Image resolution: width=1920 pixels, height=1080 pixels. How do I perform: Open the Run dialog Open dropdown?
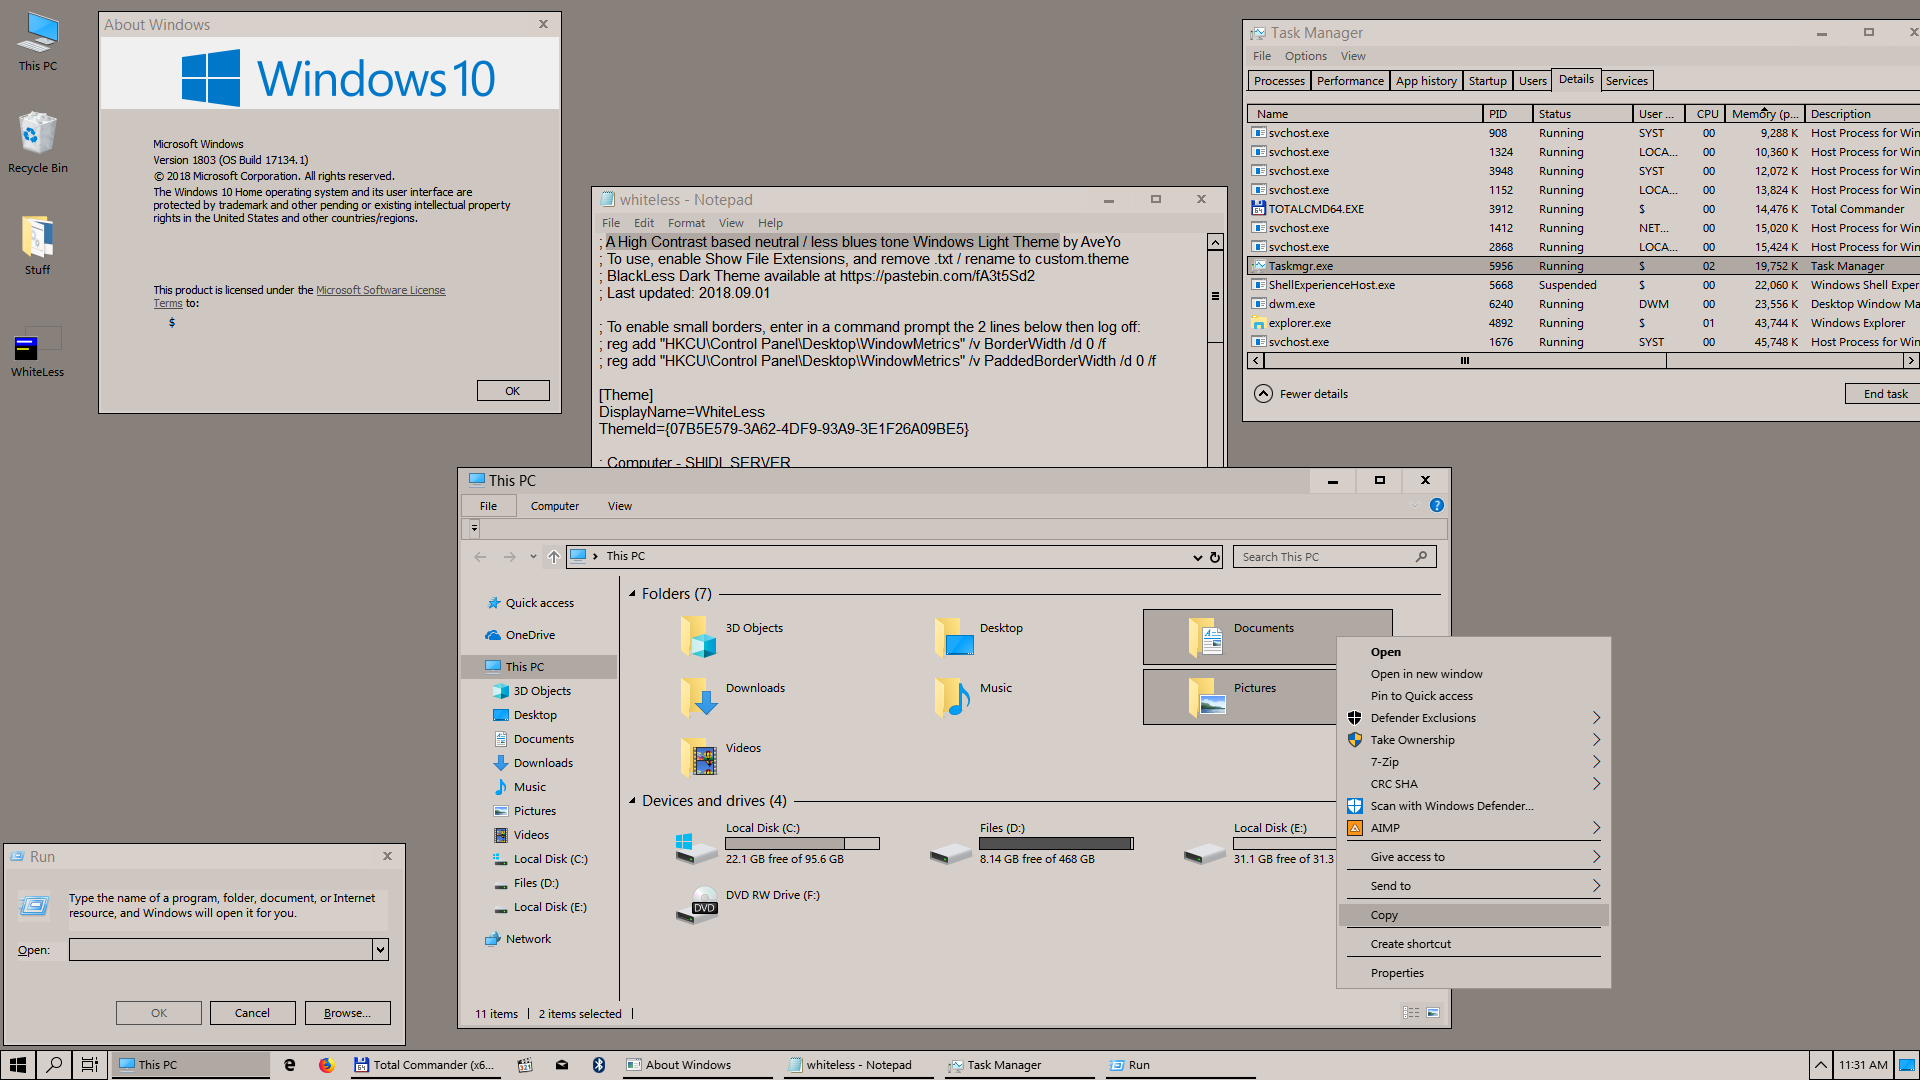tap(380, 950)
